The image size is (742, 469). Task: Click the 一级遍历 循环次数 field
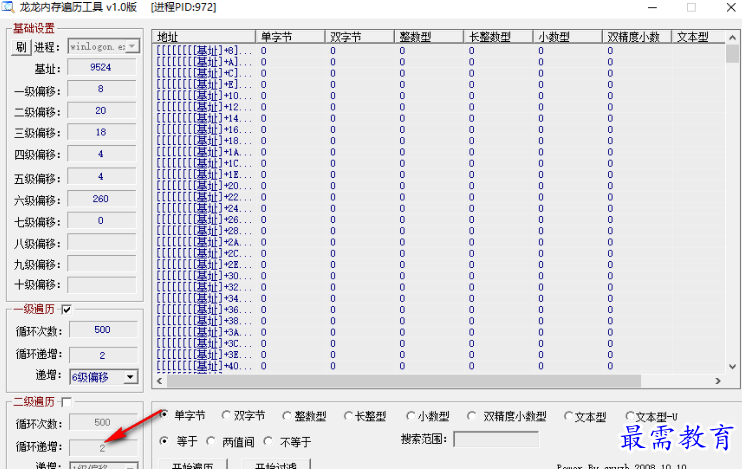click(103, 330)
